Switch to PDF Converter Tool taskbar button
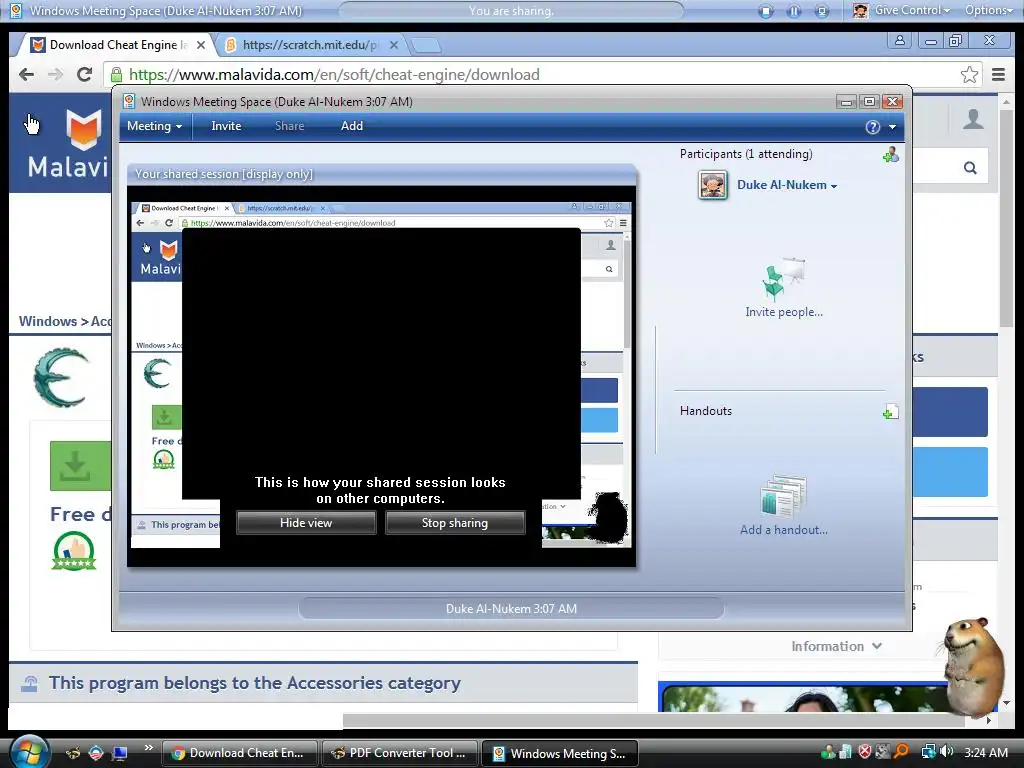Viewport: 1024px width, 768px height. click(400, 753)
